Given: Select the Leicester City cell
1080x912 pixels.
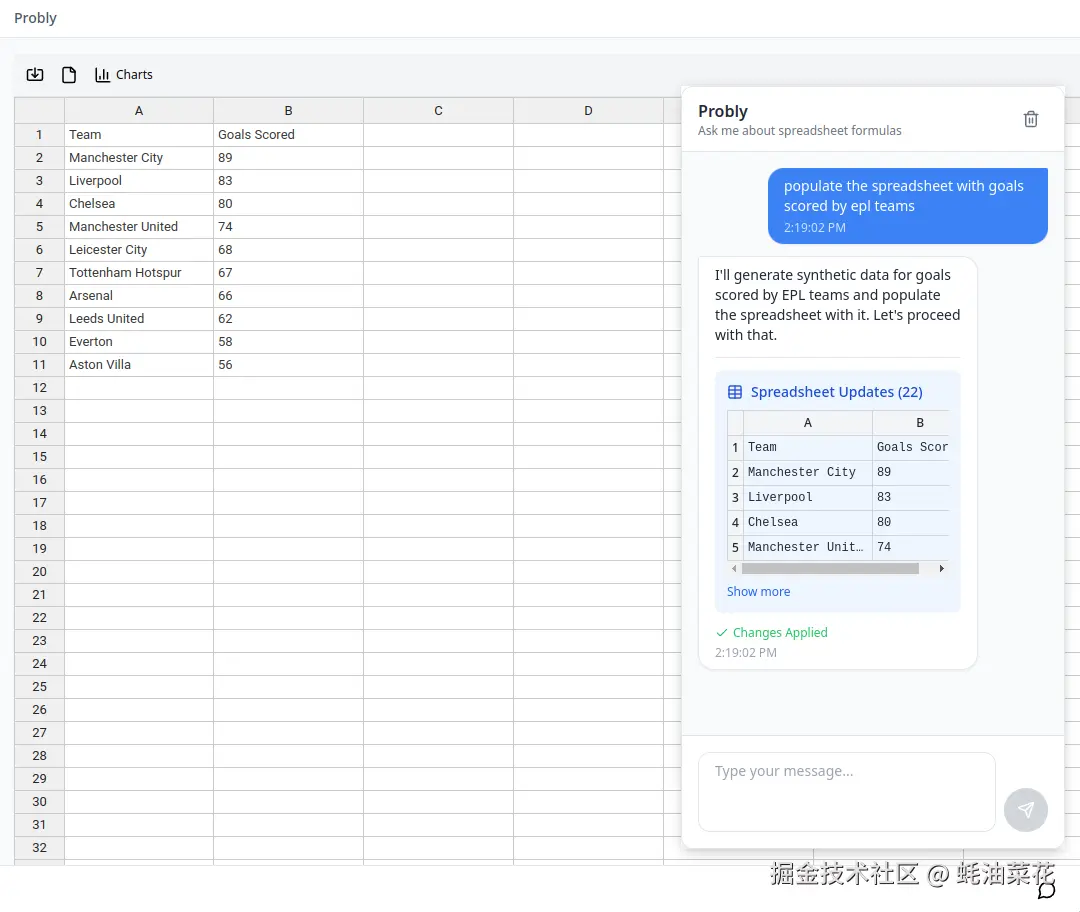Looking at the screenshot, I should pos(139,249).
